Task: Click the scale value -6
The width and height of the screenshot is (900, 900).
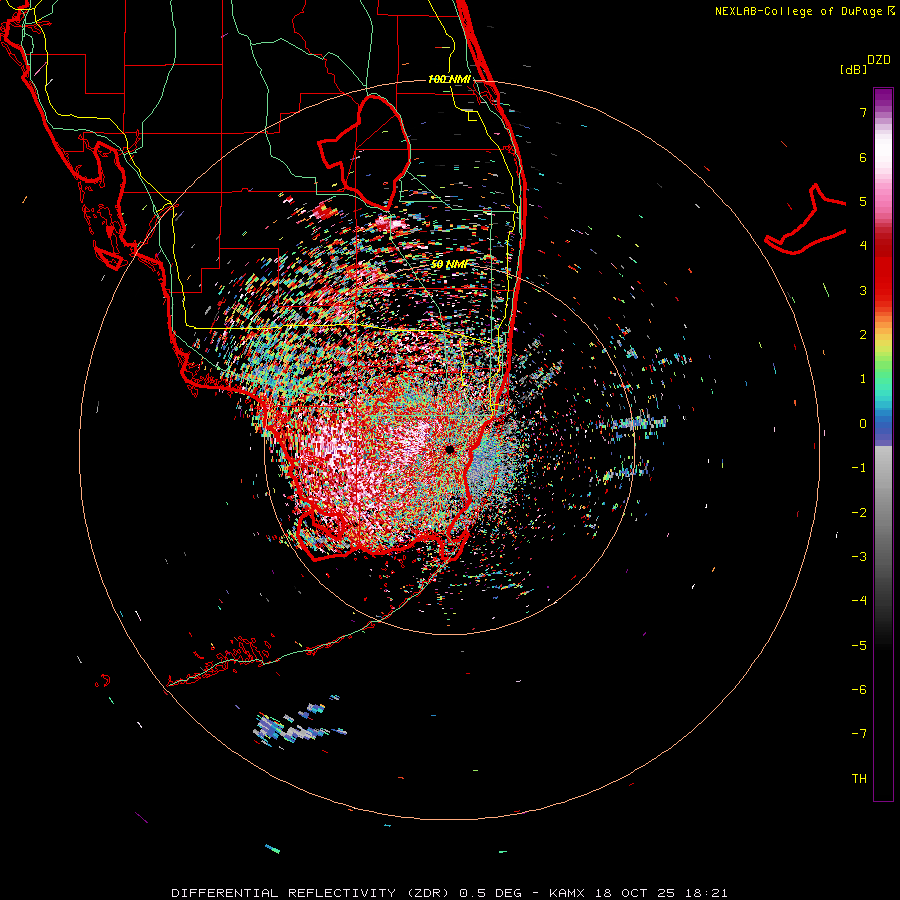Action: click(859, 690)
